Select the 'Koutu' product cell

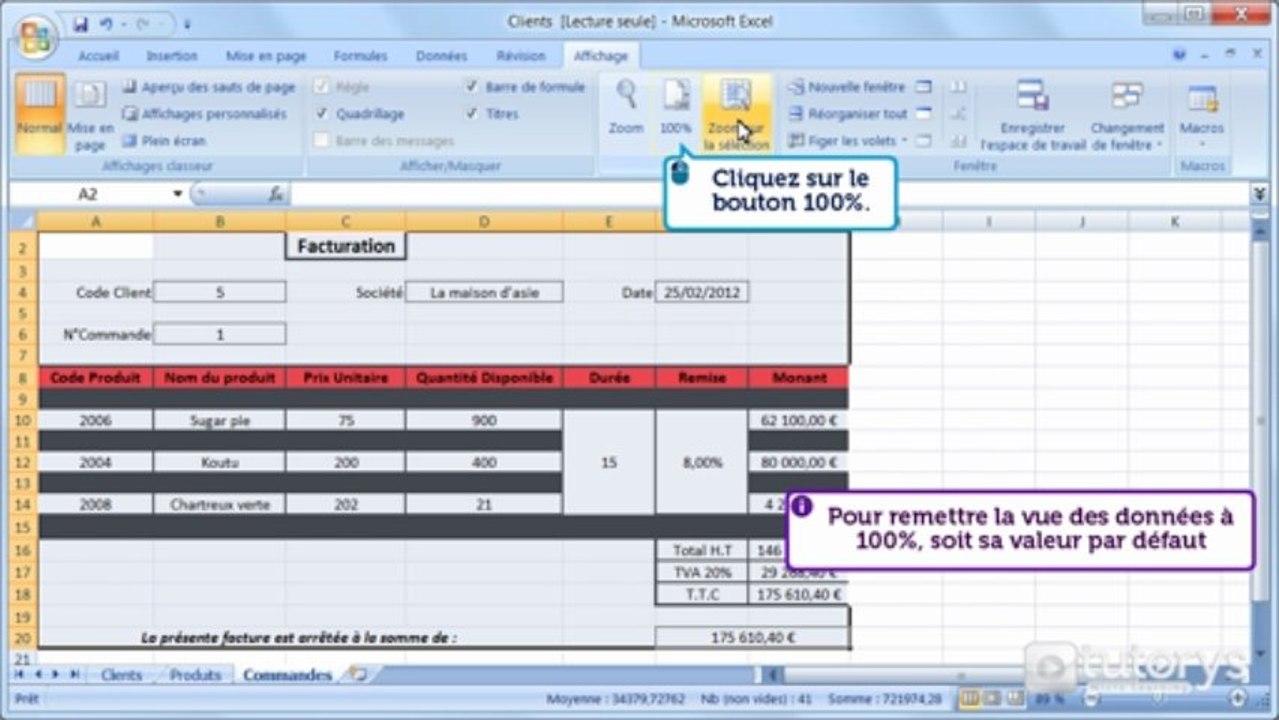click(219, 463)
